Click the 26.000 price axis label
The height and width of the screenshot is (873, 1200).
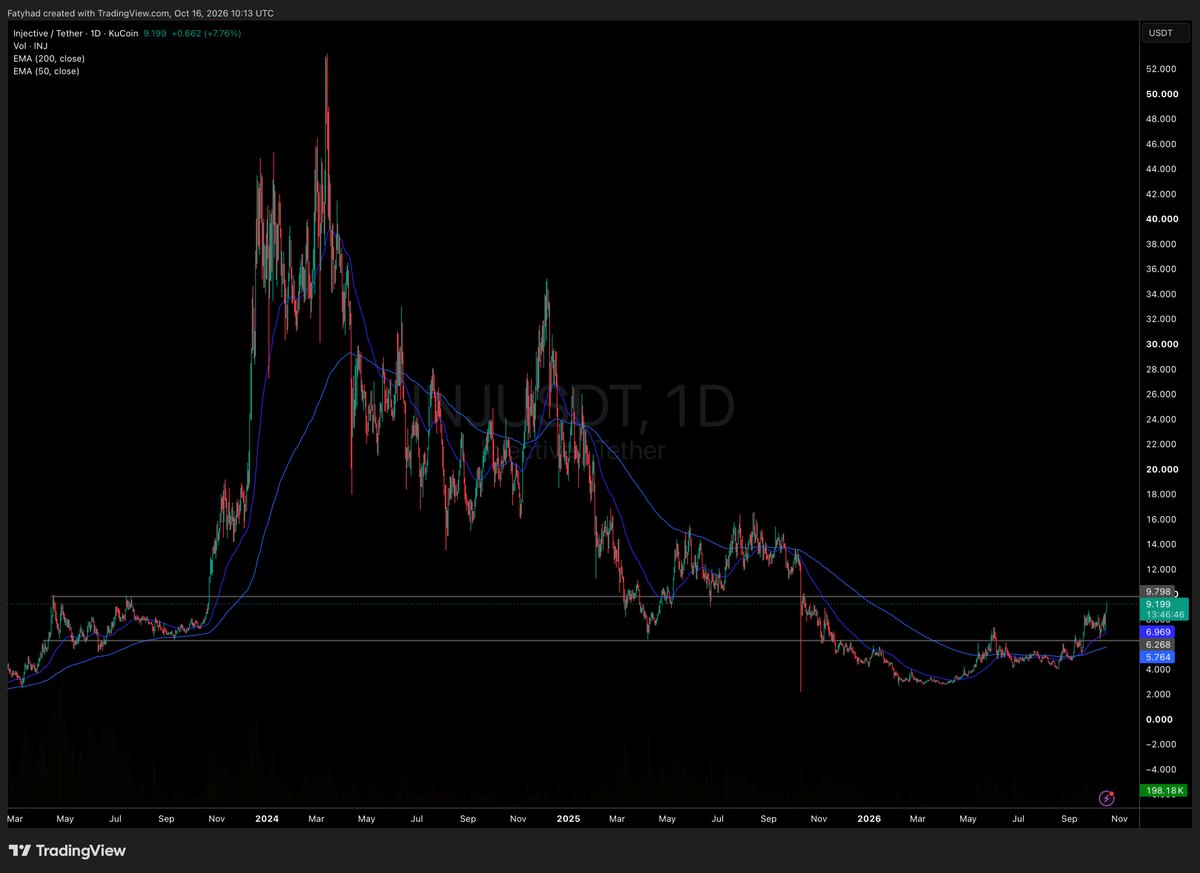1161,394
